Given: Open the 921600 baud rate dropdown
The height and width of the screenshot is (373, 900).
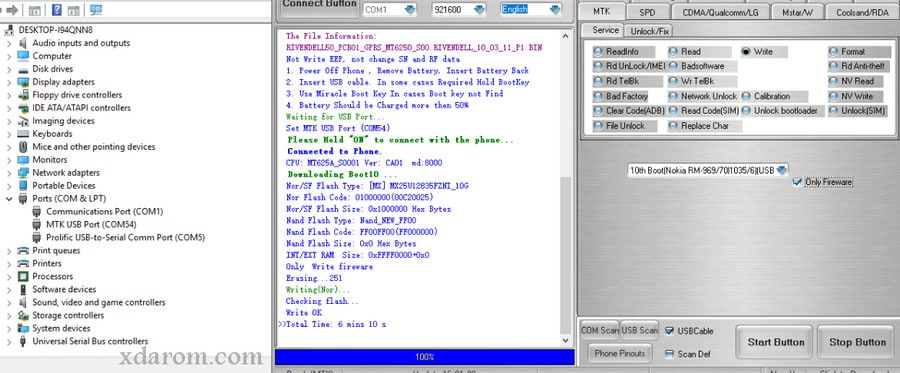Looking at the screenshot, I should click(x=479, y=10).
